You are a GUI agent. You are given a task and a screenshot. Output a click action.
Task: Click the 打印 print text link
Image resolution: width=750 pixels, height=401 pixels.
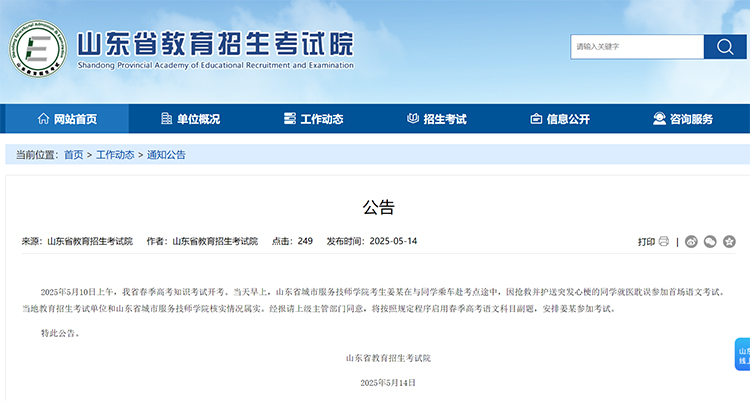[x=646, y=241]
